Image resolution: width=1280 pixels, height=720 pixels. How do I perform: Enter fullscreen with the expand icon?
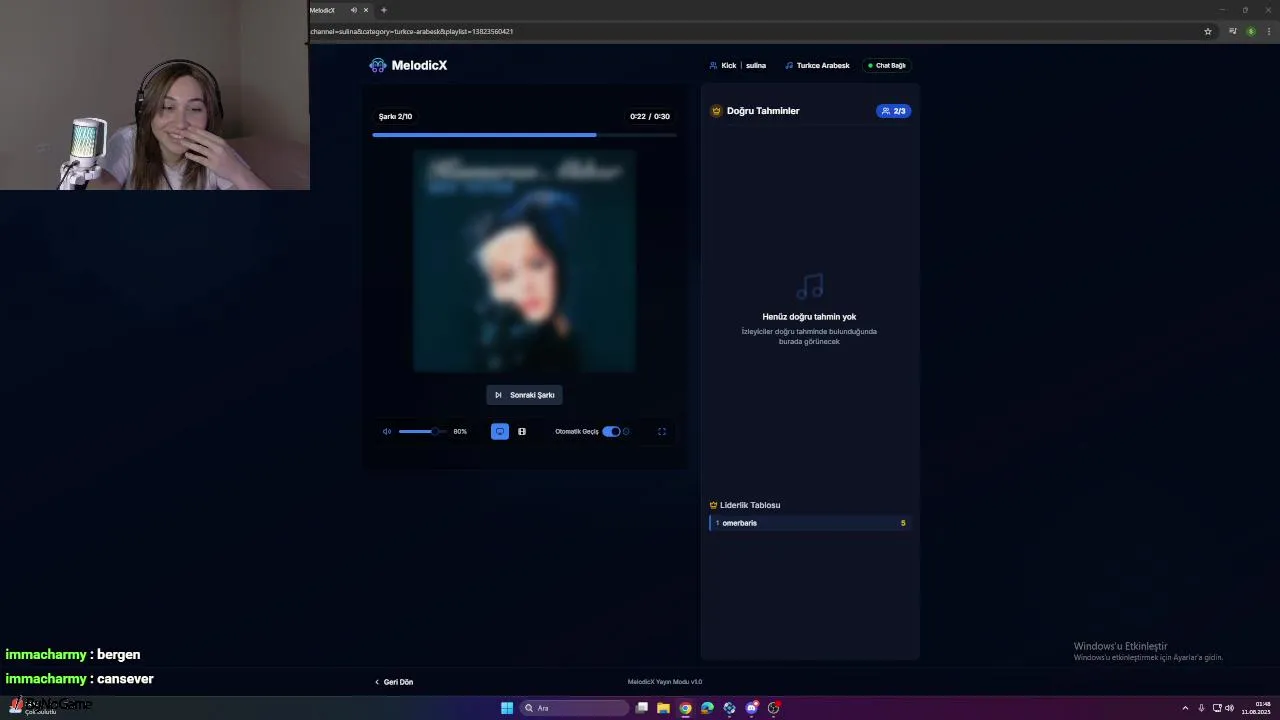click(x=661, y=431)
